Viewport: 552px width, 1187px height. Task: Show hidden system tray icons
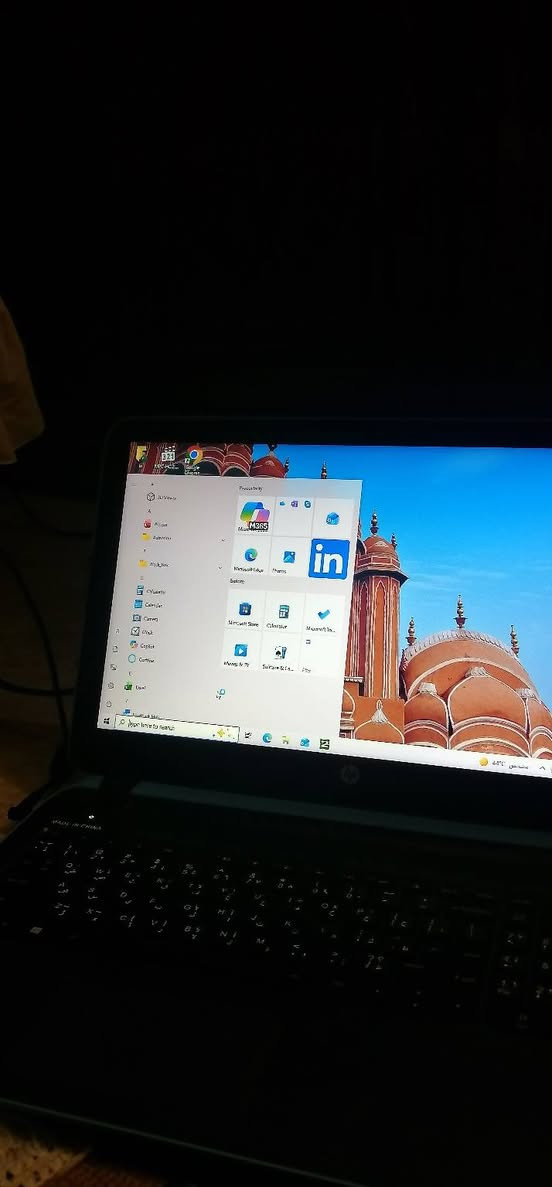[x=541, y=768]
